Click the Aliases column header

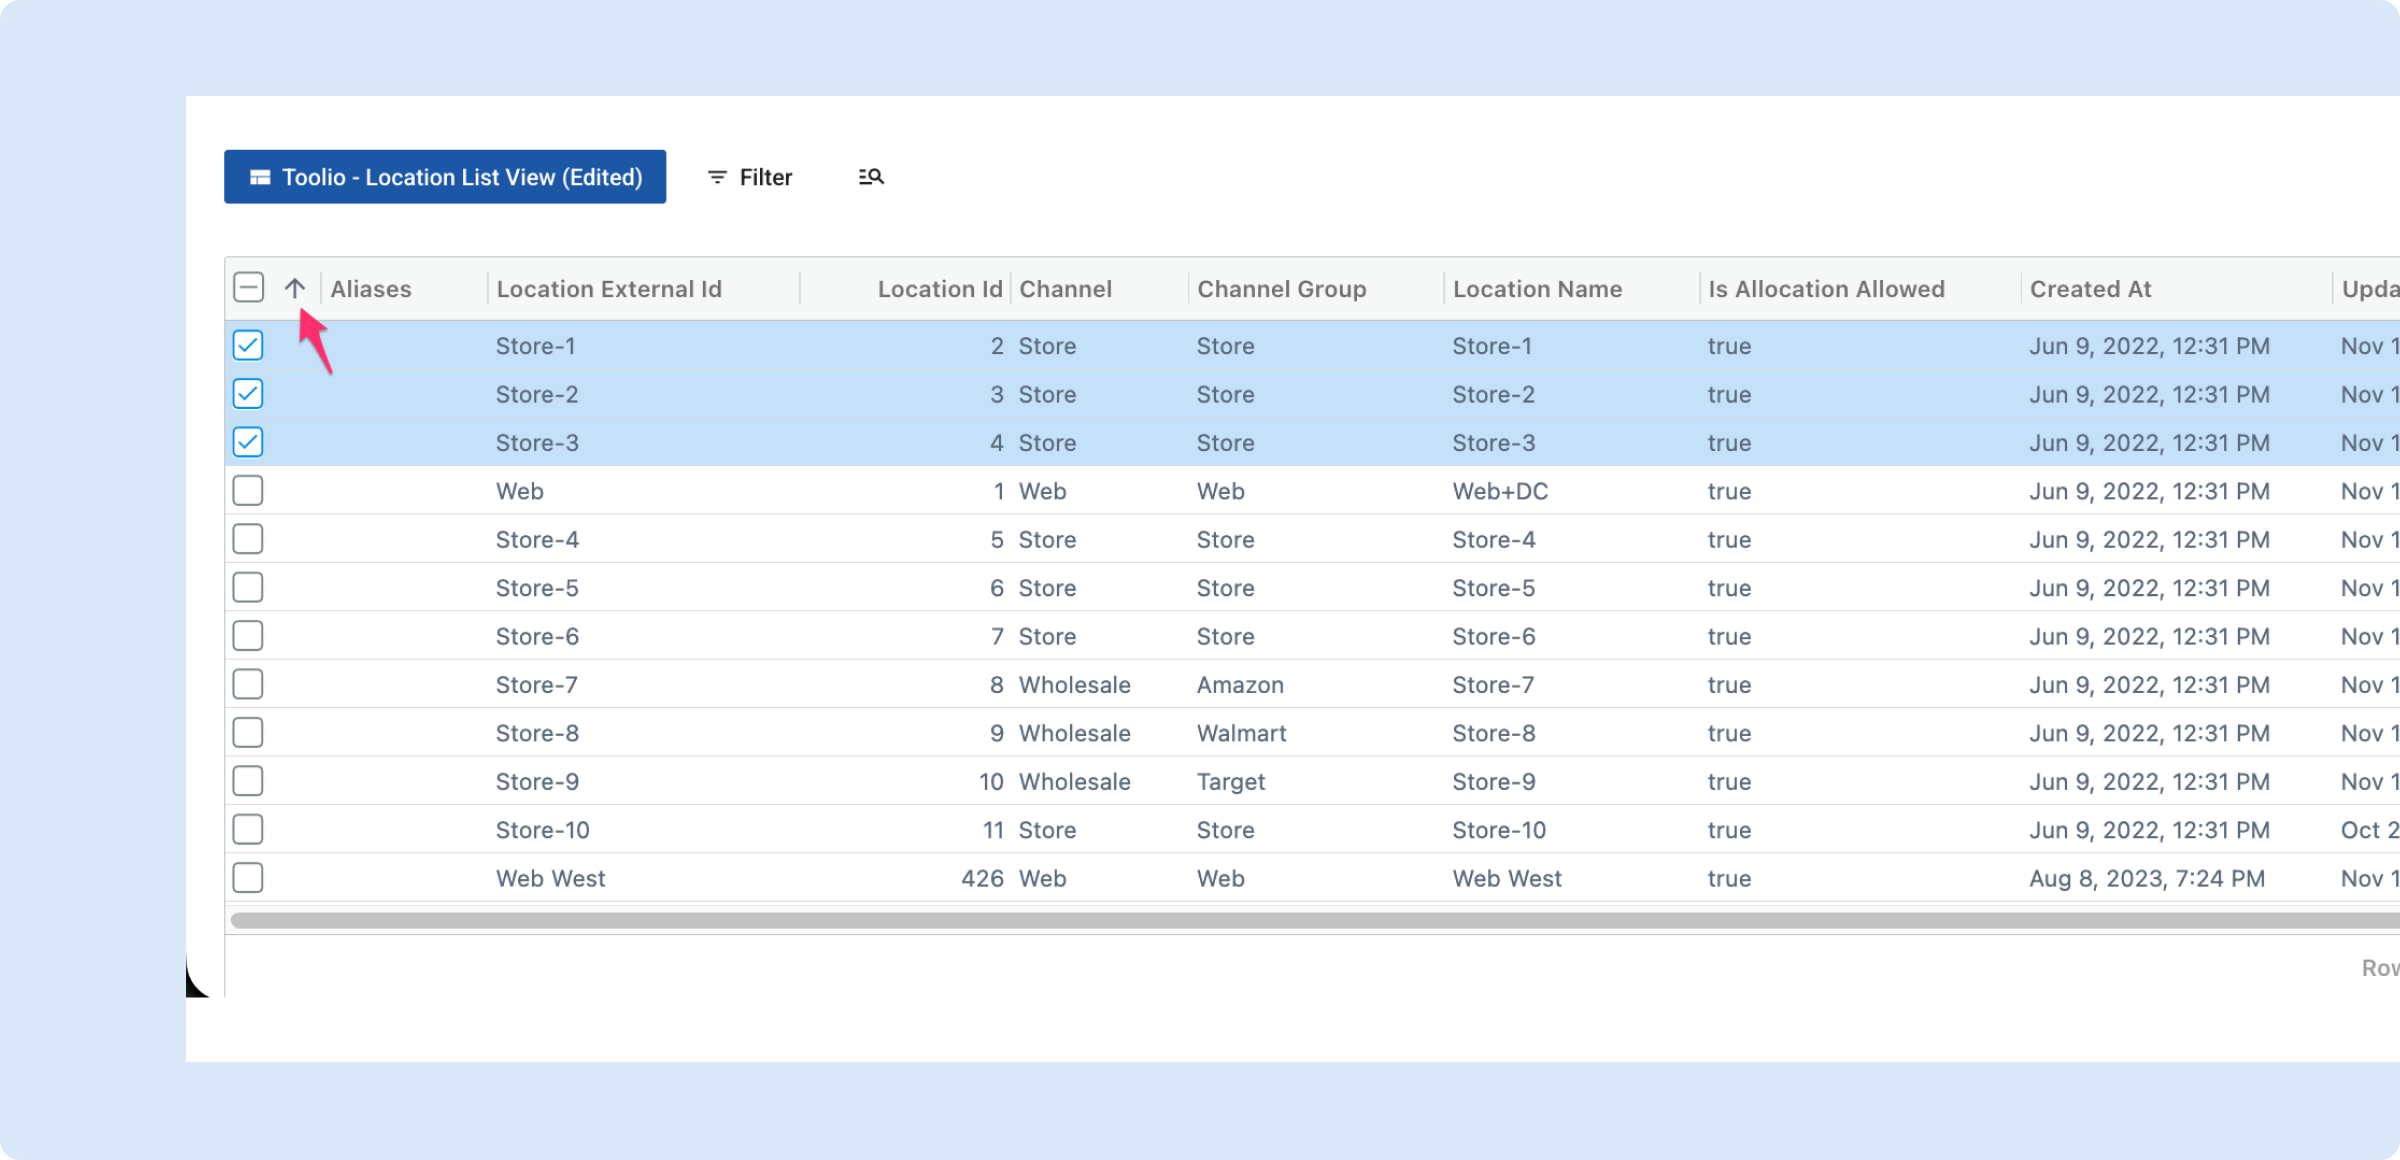coord(371,289)
